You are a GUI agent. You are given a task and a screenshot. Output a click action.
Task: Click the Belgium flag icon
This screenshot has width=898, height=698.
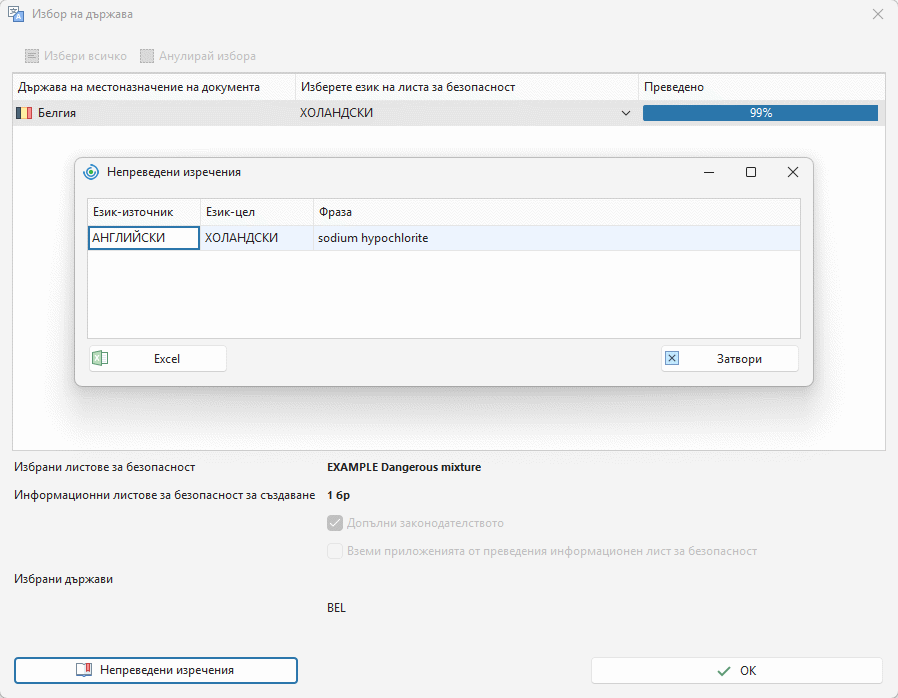pyautogui.click(x=24, y=113)
